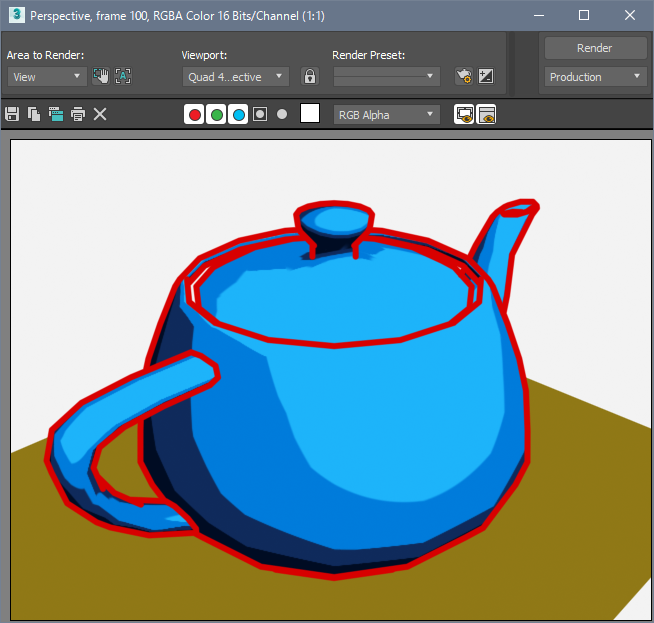Click the white color swatch

click(310, 114)
